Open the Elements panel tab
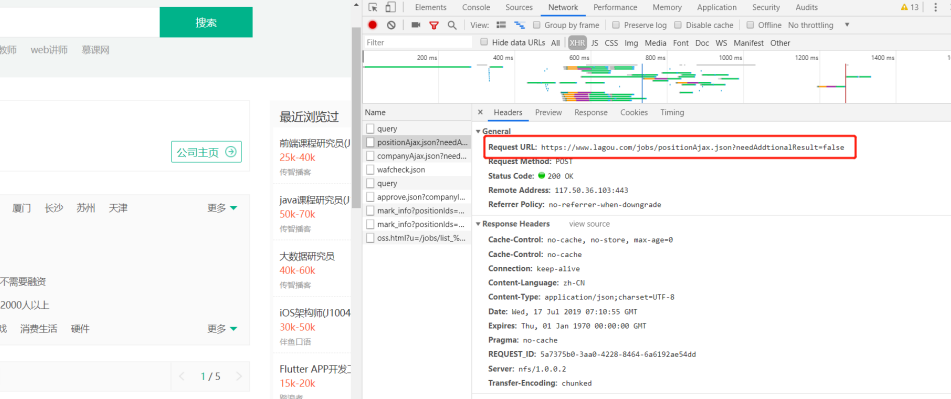The width and height of the screenshot is (951, 399). tap(431, 7)
